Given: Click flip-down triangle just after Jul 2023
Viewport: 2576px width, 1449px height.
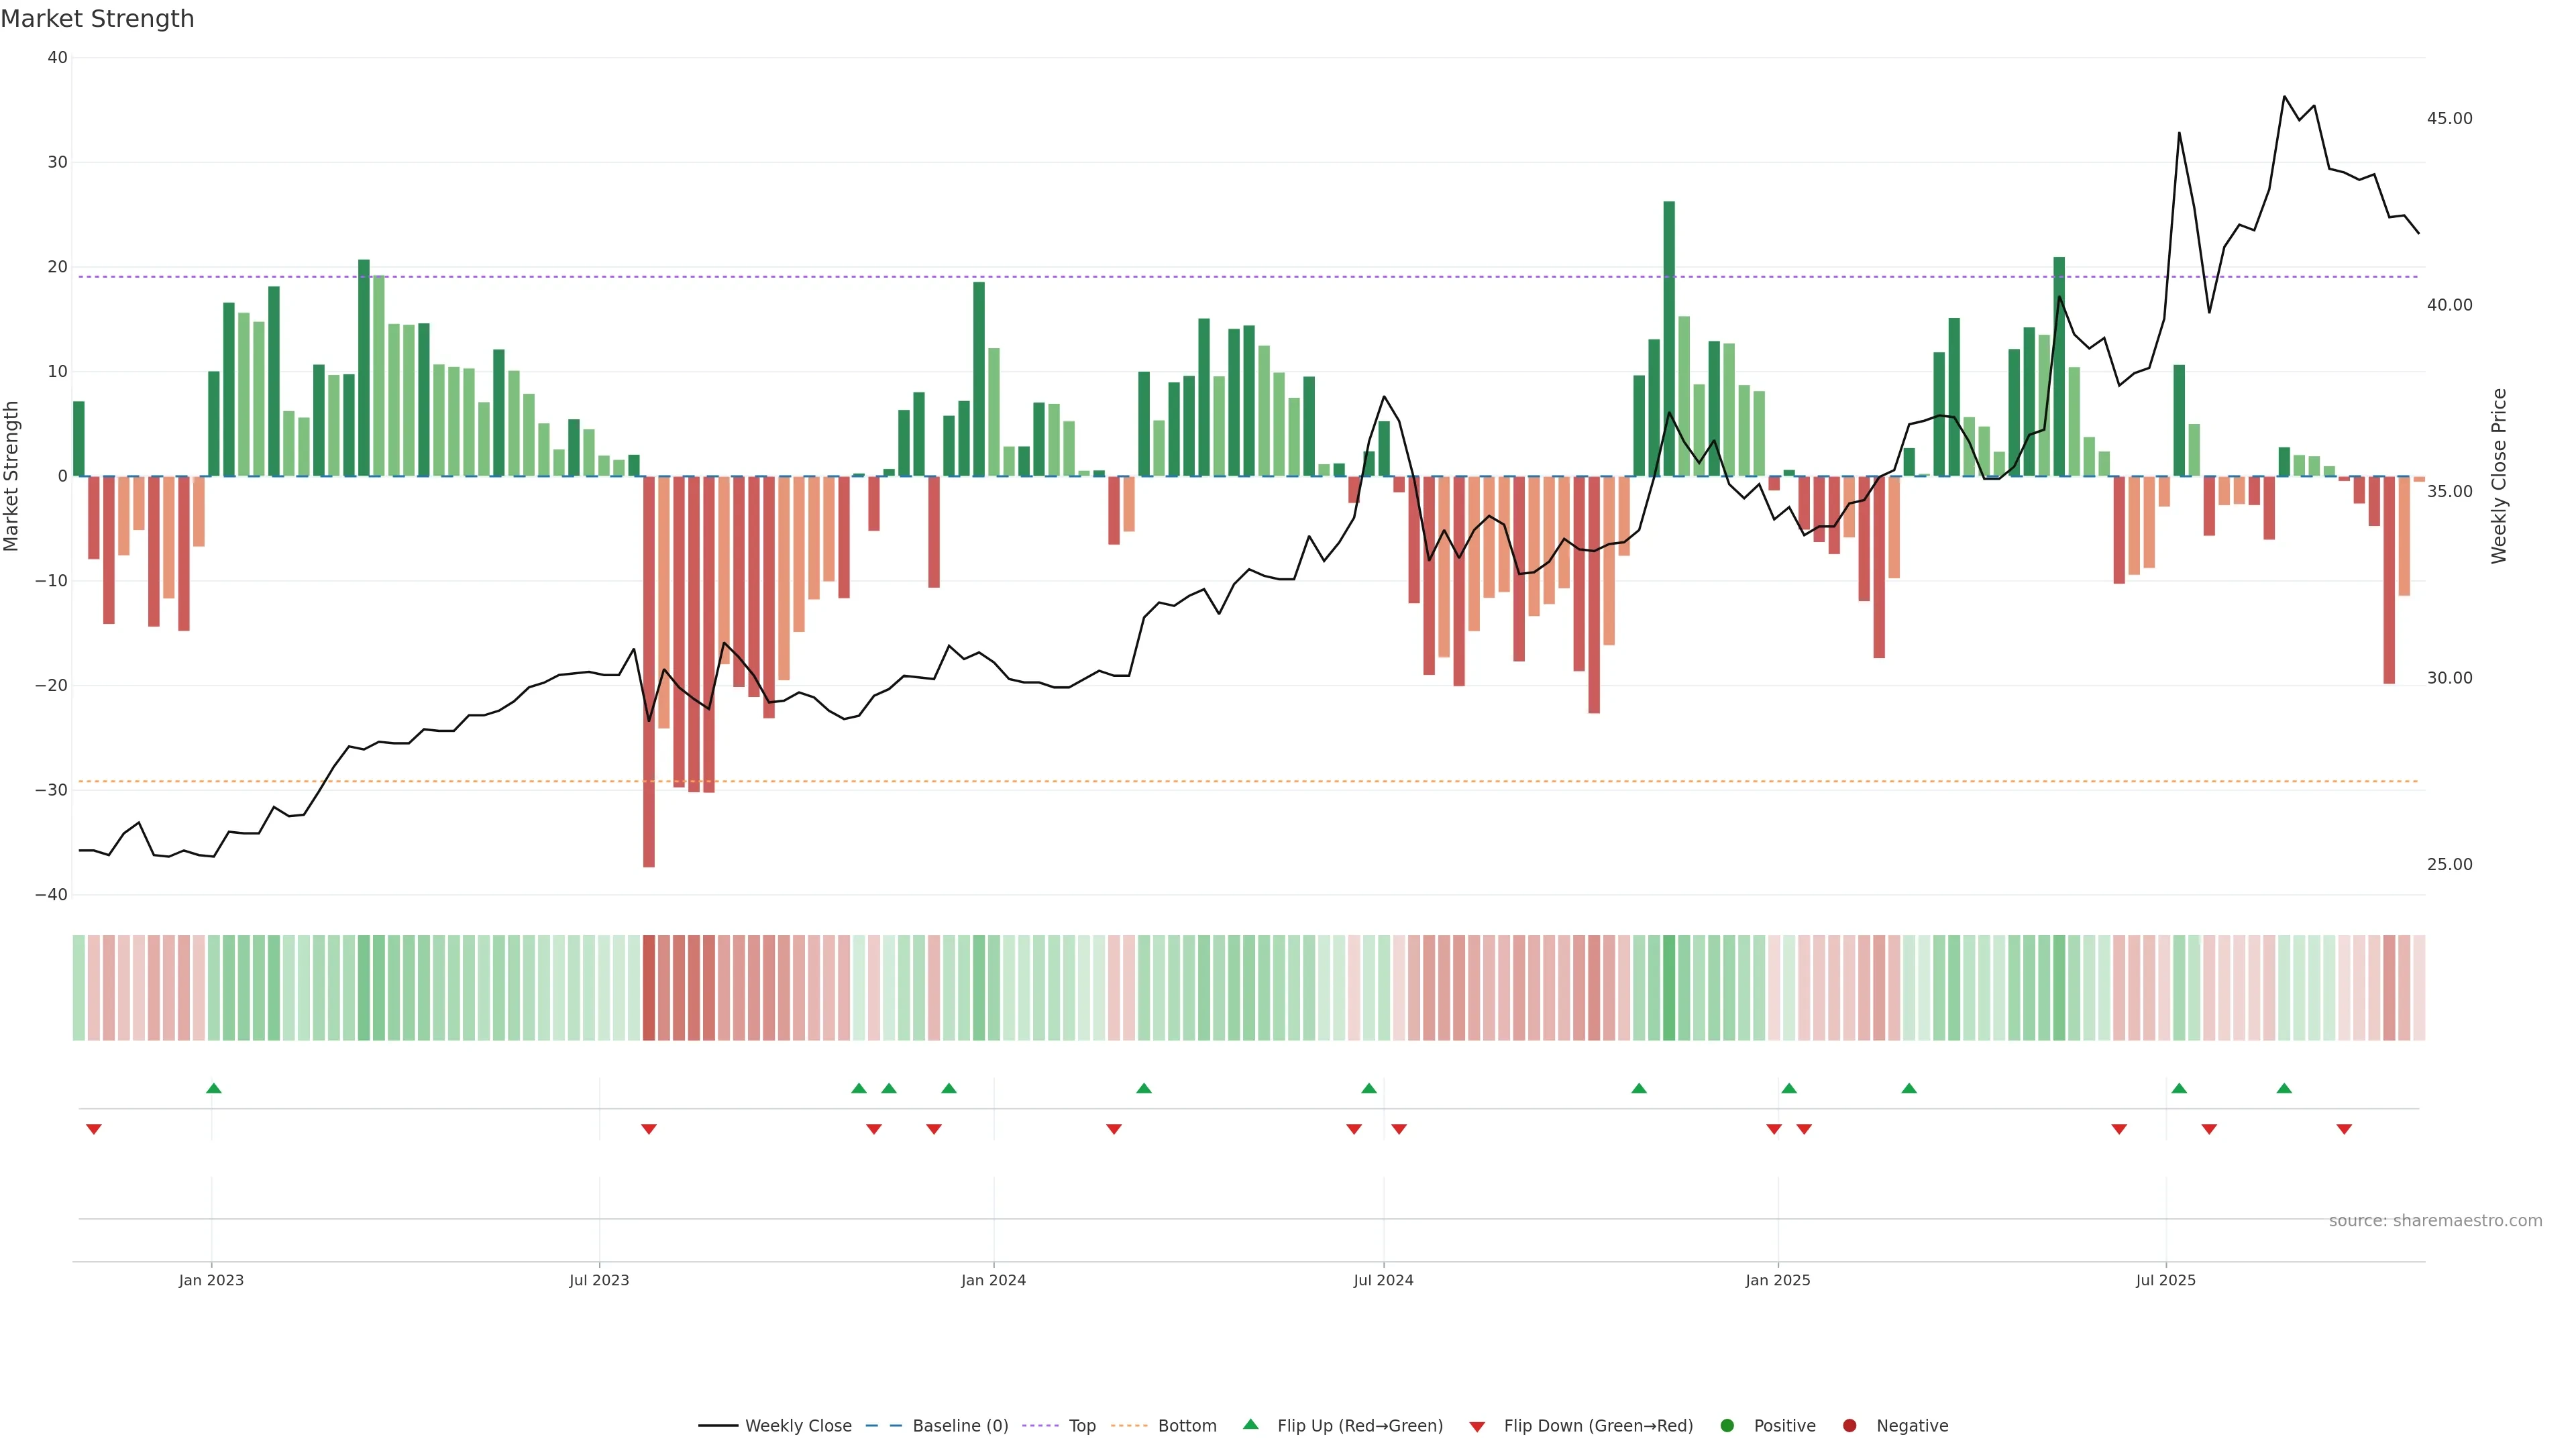Looking at the screenshot, I should coord(649,1129).
